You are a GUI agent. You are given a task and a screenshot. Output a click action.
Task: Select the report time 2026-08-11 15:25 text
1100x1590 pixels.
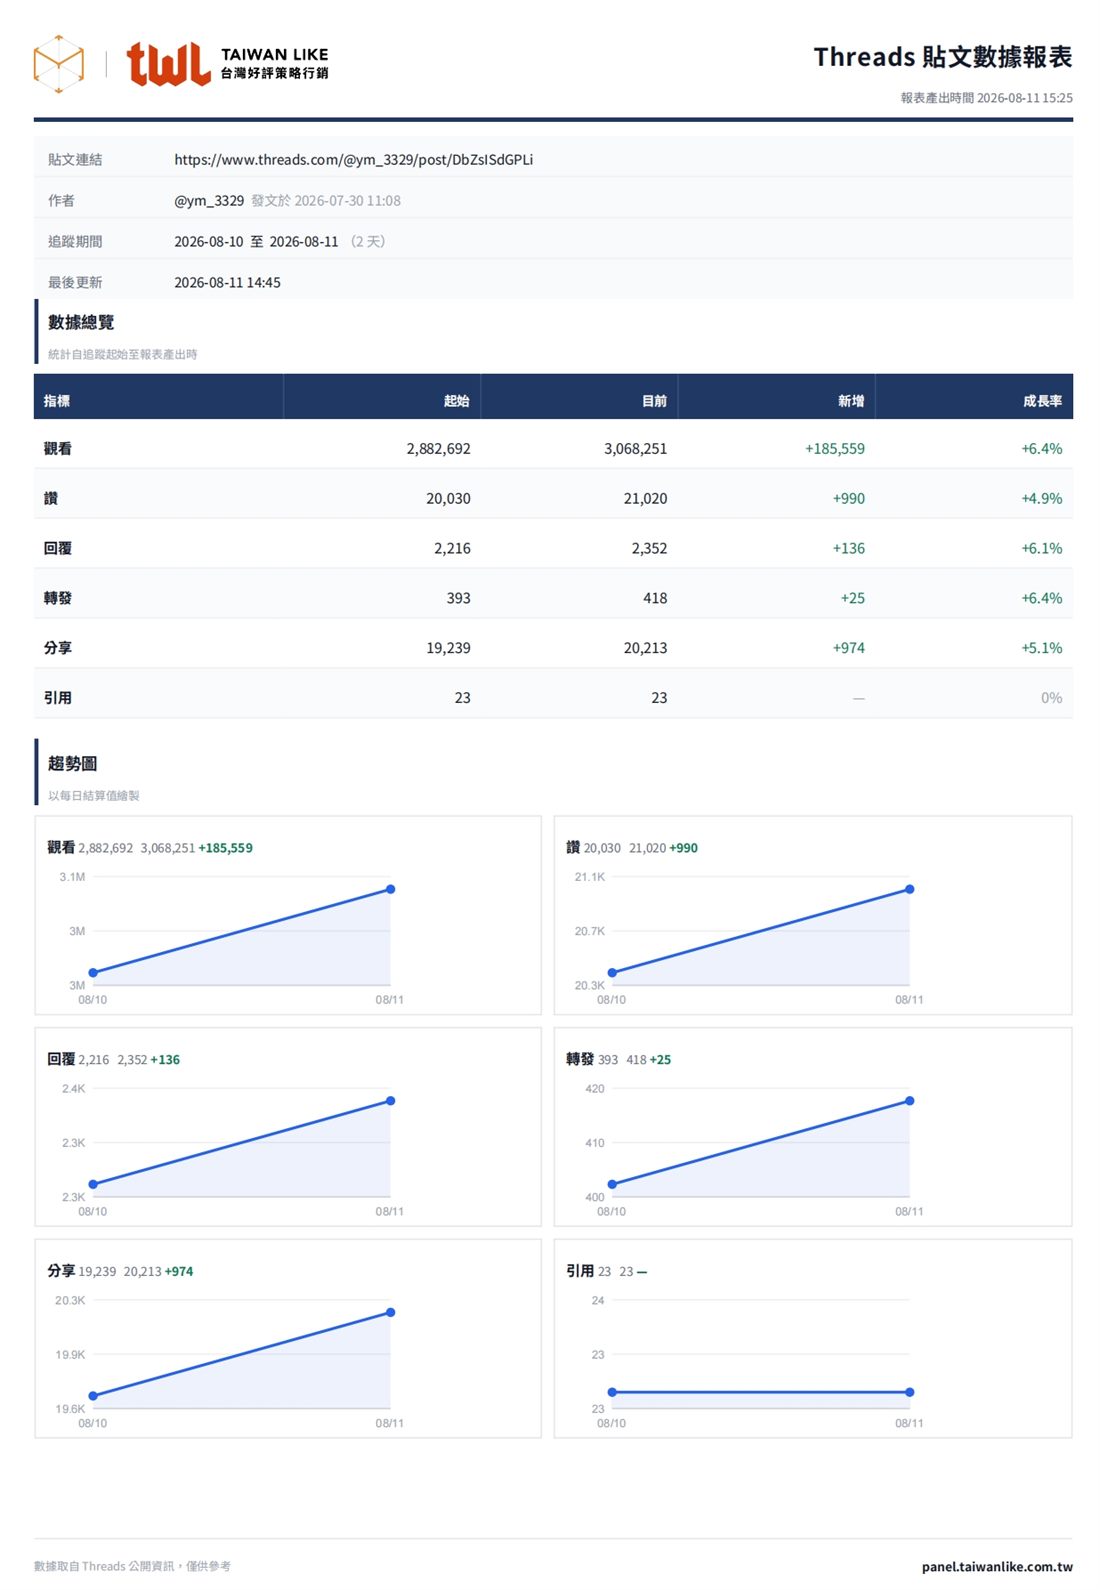(986, 98)
